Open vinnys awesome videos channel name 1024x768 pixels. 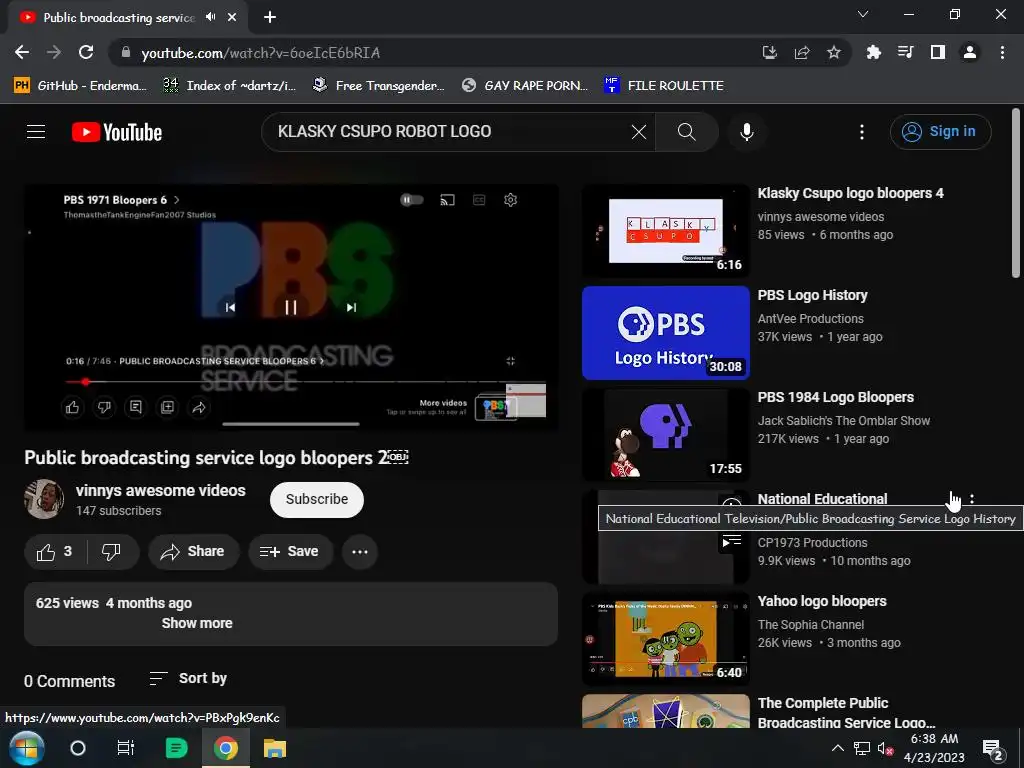pyautogui.click(x=161, y=490)
